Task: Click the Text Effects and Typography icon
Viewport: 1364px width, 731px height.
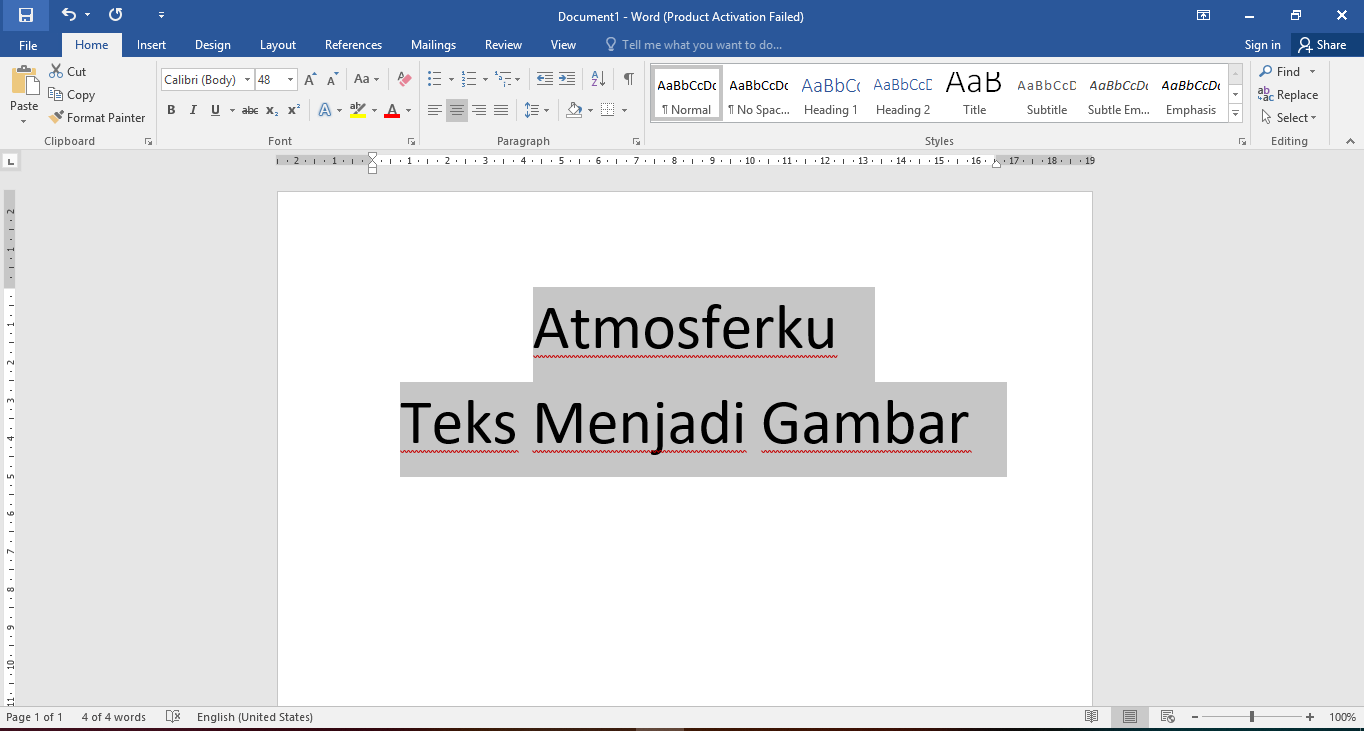Action: (325, 110)
